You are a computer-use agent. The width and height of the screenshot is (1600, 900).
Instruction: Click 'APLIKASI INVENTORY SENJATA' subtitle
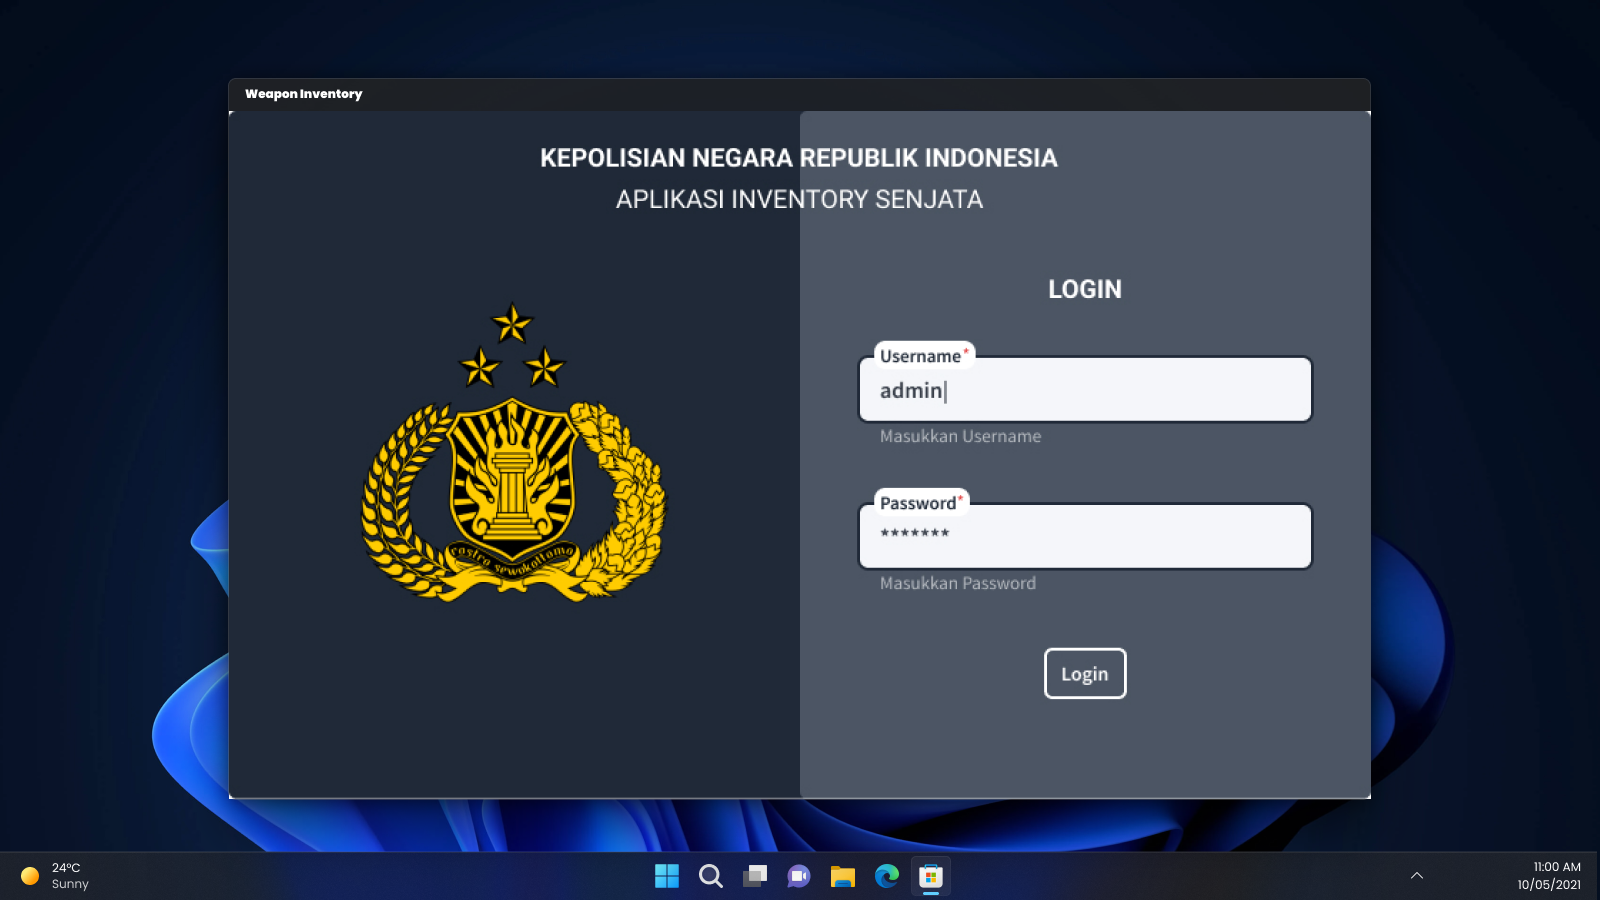pos(799,199)
